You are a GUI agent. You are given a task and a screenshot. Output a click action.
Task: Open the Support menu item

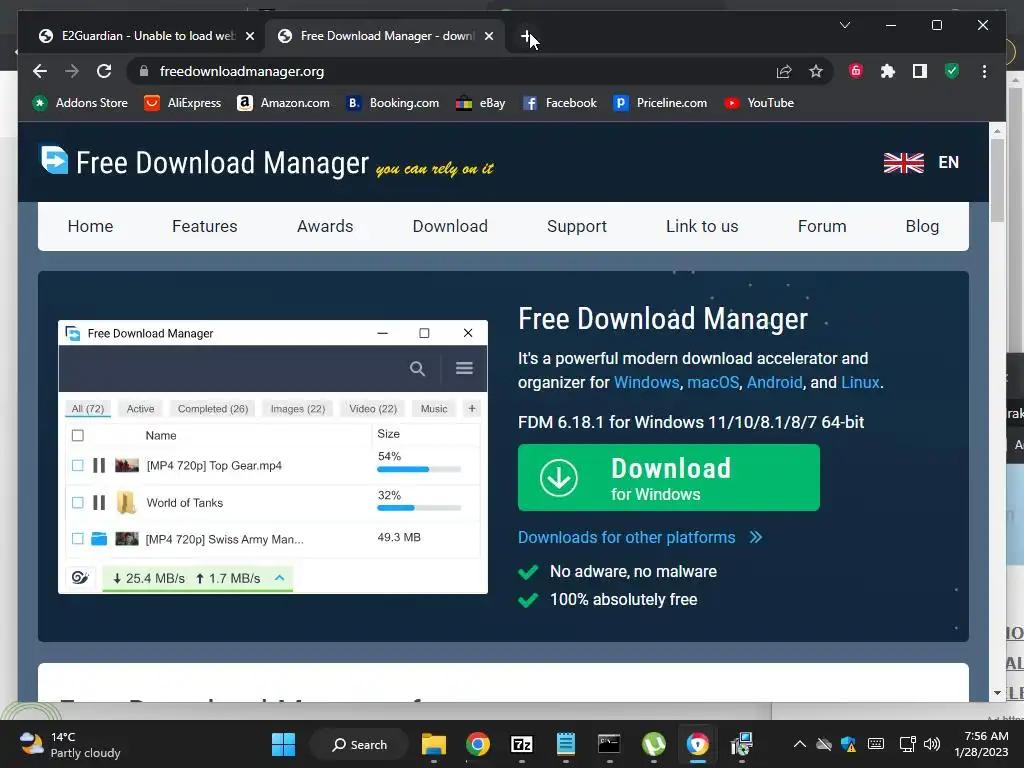tap(577, 226)
